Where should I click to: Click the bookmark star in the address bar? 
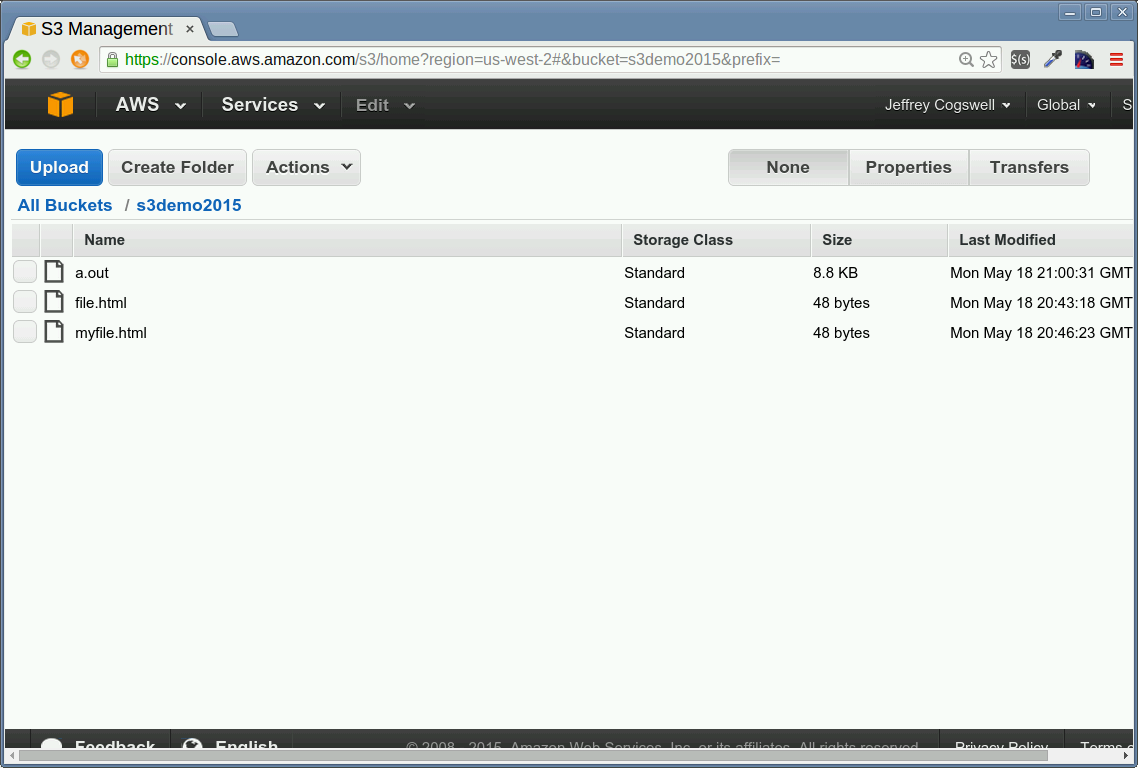click(x=988, y=59)
